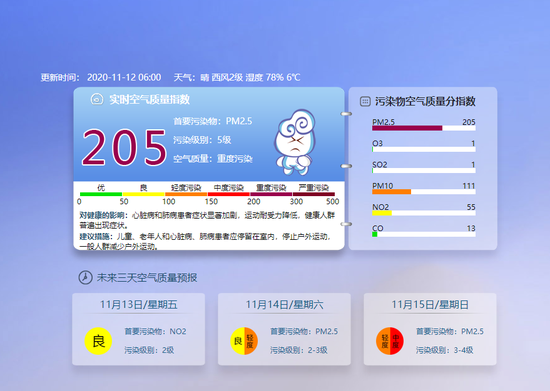The height and width of the screenshot is (391, 550).
Task: Click the PM2.5 index progress bar
Action: (424, 128)
